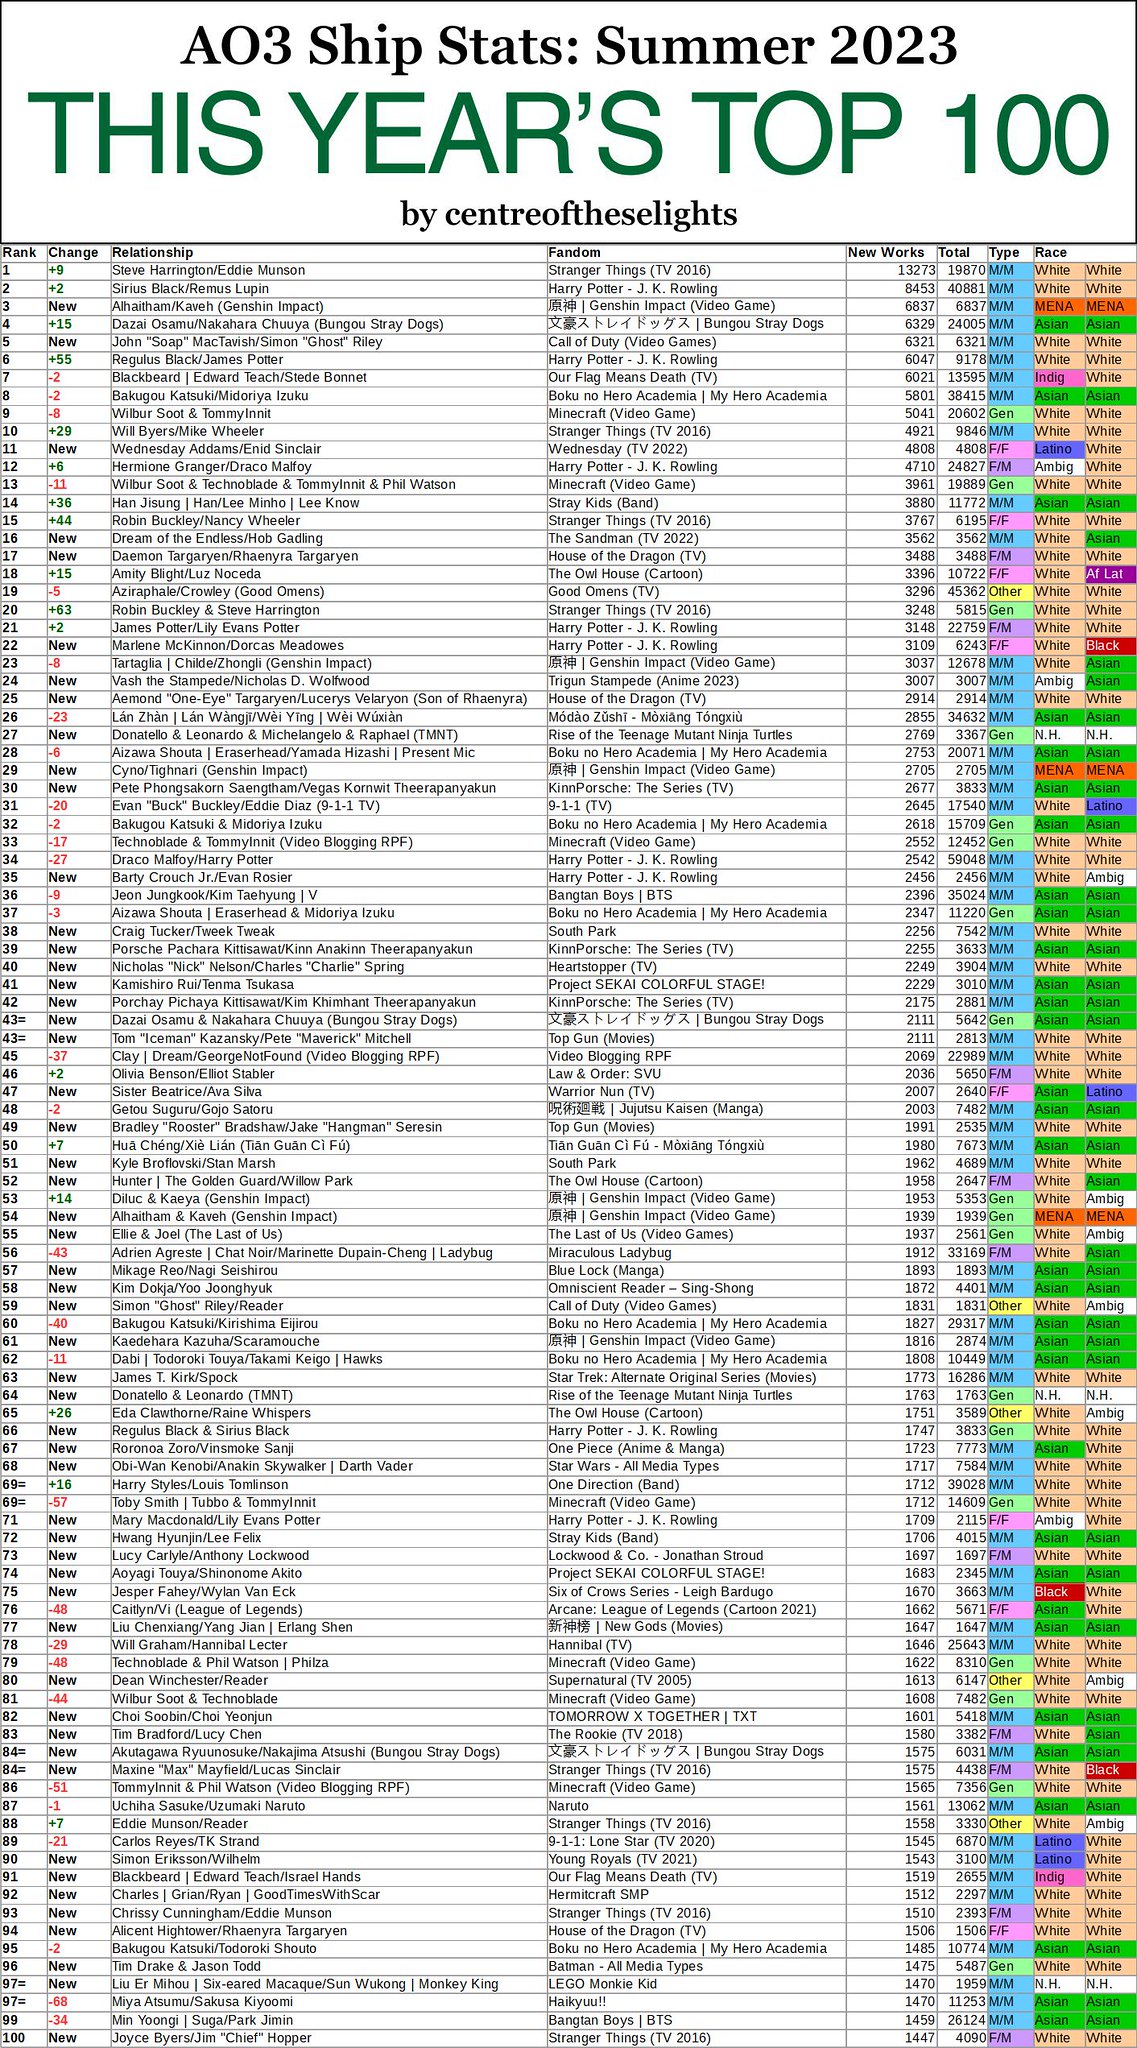Image resolution: width=1137 pixels, height=2048 pixels.
Task: Select the Steve Harrington/Eddie Munson relationship cell
Action: point(209,271)
